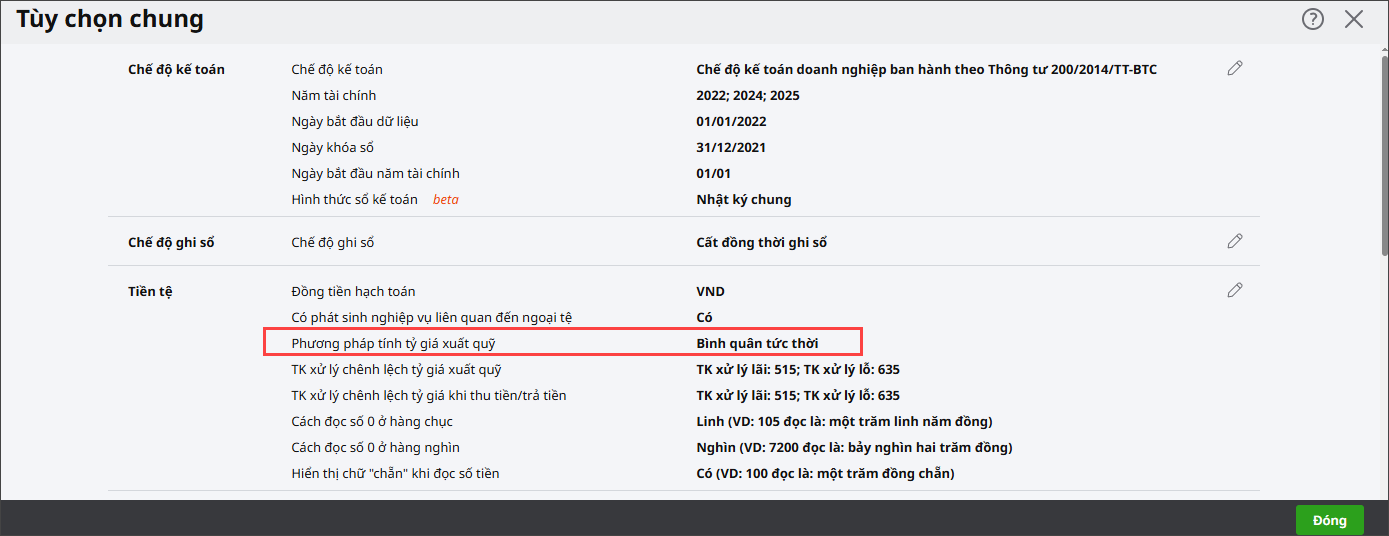The width and height of the screenshot is (1389, 536).
Task: Click the Cất đồng thời ghi sổ value
Action: pyautogui.click(x=761, y=243)
